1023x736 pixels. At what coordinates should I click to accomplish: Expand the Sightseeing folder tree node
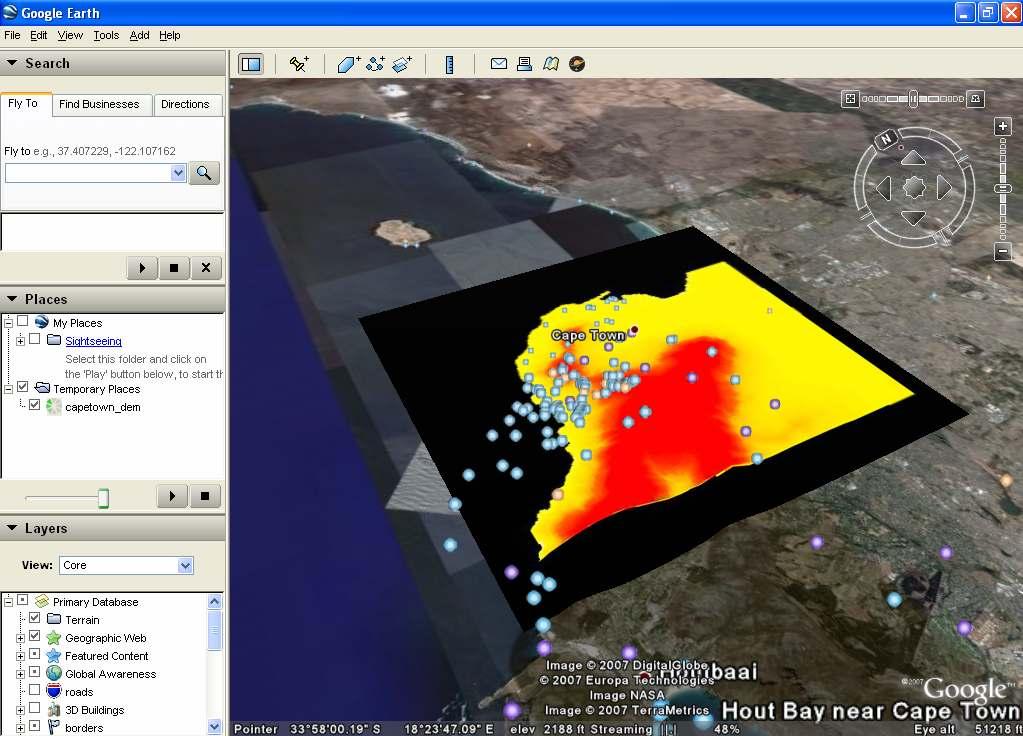(20, 341)
